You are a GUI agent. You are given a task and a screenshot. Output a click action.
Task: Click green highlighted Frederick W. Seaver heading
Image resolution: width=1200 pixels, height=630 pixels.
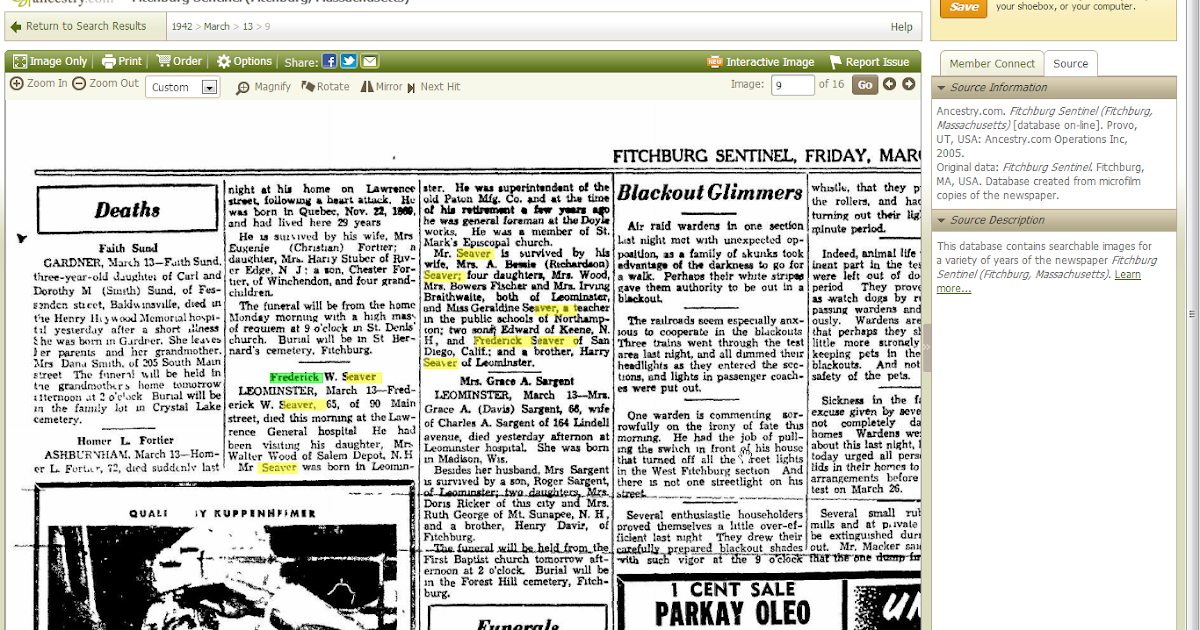[x=322, y=377]
